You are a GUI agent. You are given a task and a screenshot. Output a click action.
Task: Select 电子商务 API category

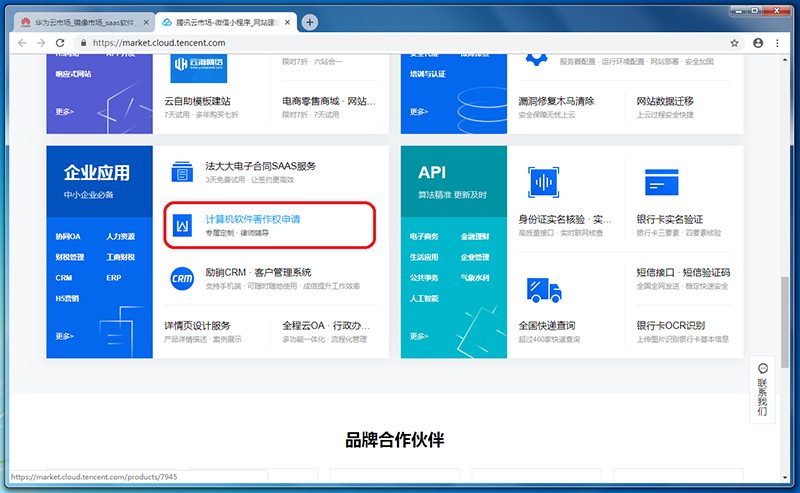click(x=424, y=236)
